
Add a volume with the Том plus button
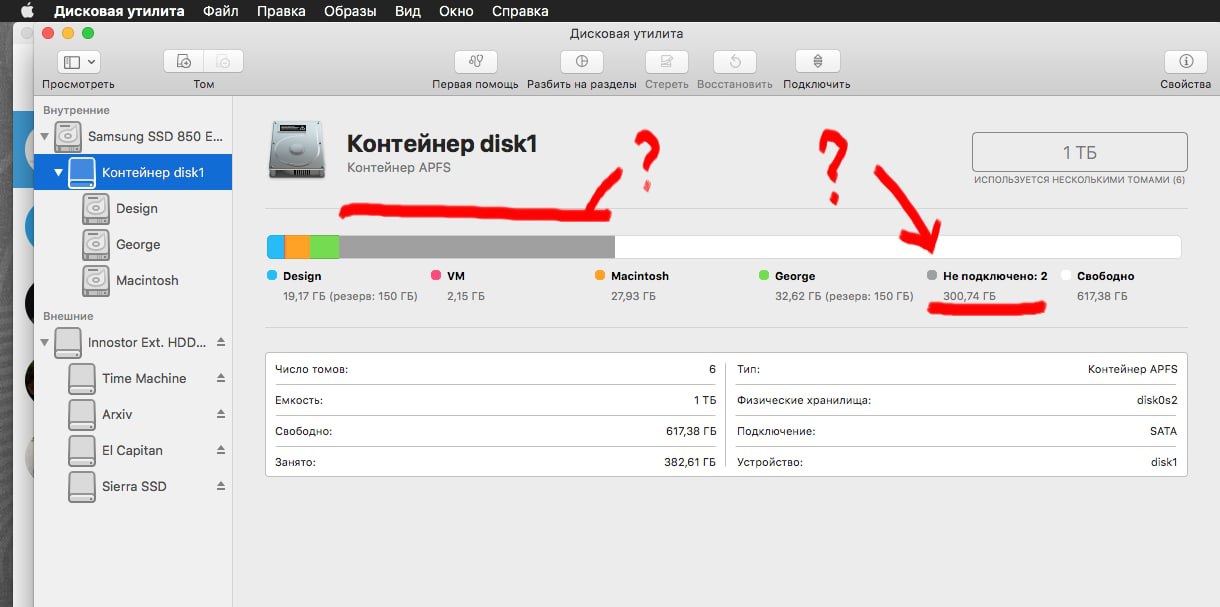(184, 61)
